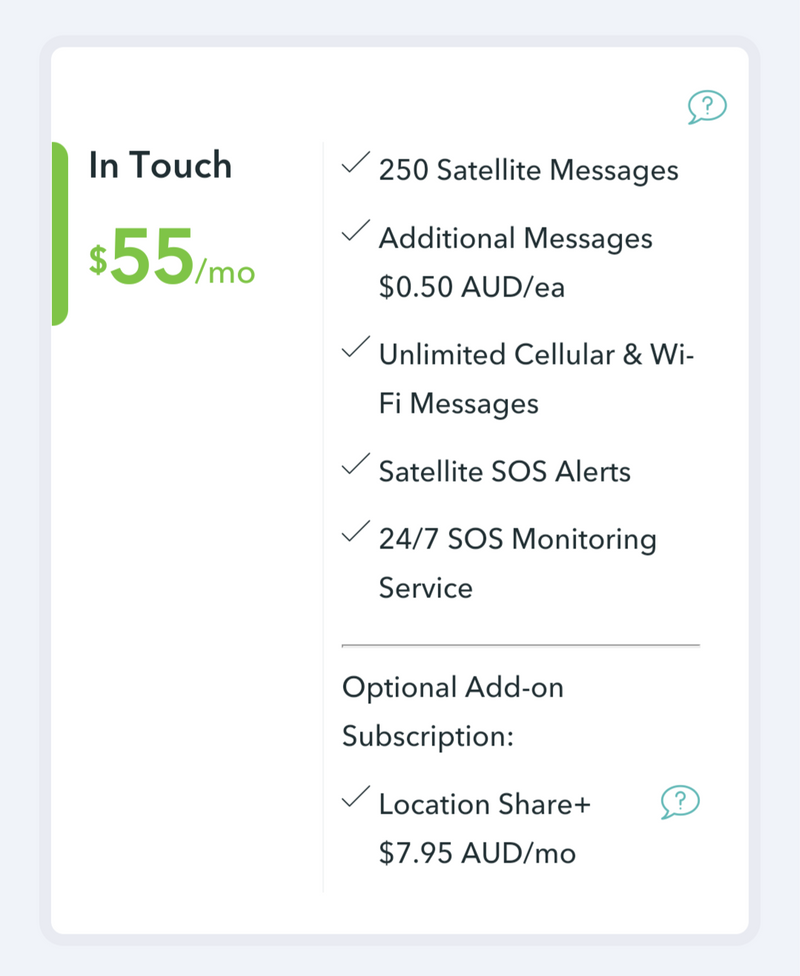800x976 pixels.
Task: Click the Additional Messages label
Action: click(515, 238)
